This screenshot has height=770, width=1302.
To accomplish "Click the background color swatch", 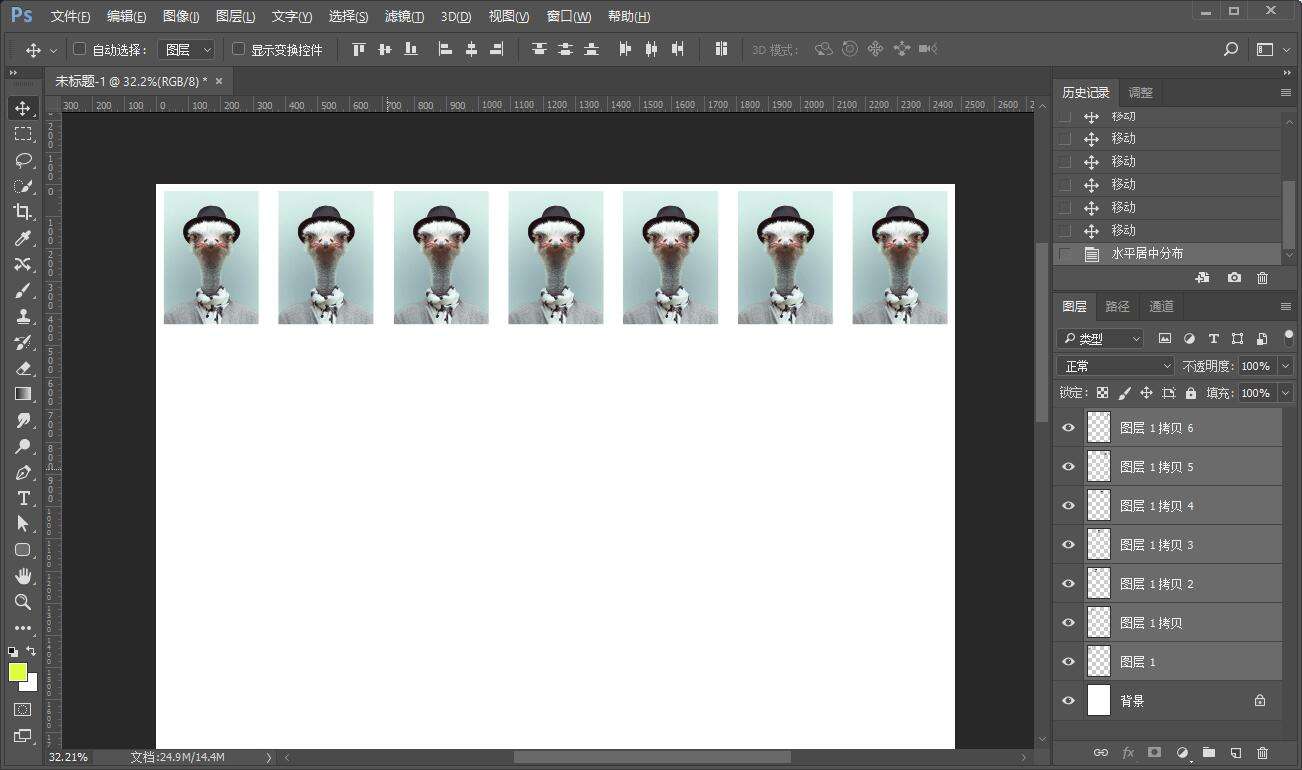I will [31, 684].
